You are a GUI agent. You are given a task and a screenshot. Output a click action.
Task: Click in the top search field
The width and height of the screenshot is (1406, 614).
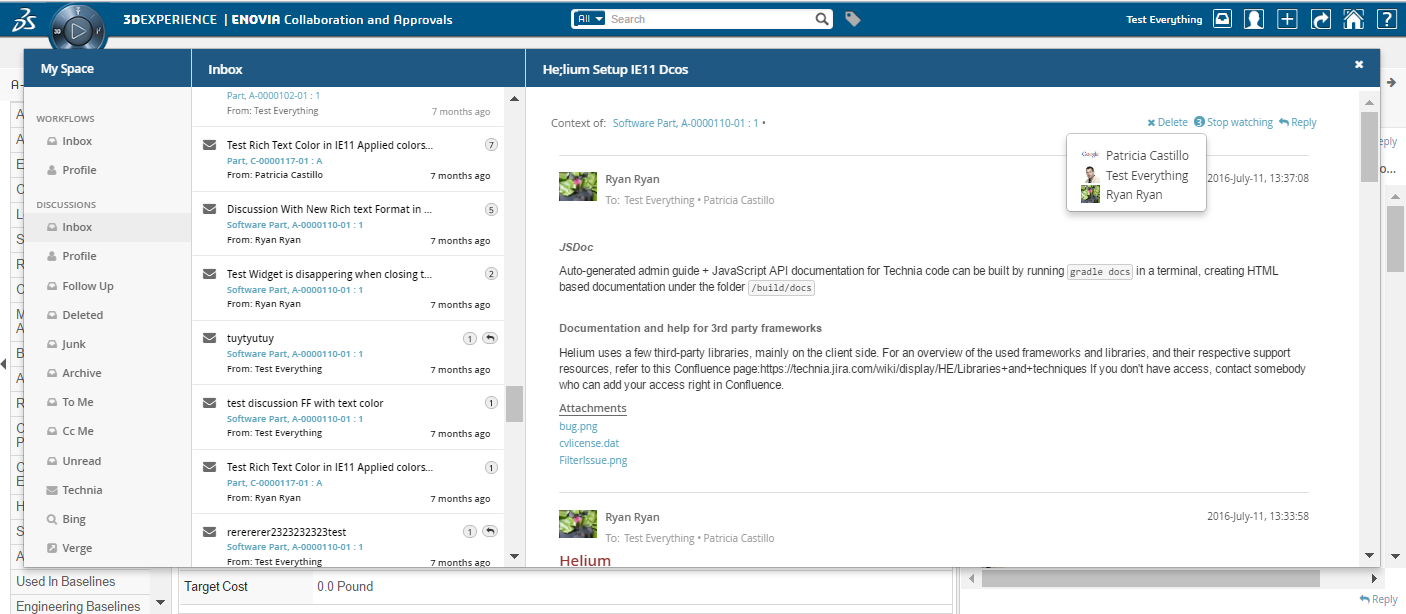coord(710,19)
